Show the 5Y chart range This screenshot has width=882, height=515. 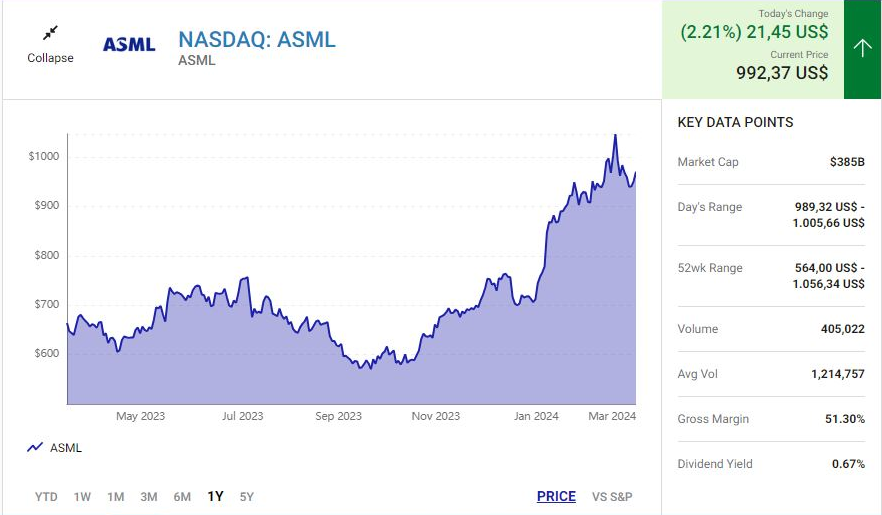[246, 497]
